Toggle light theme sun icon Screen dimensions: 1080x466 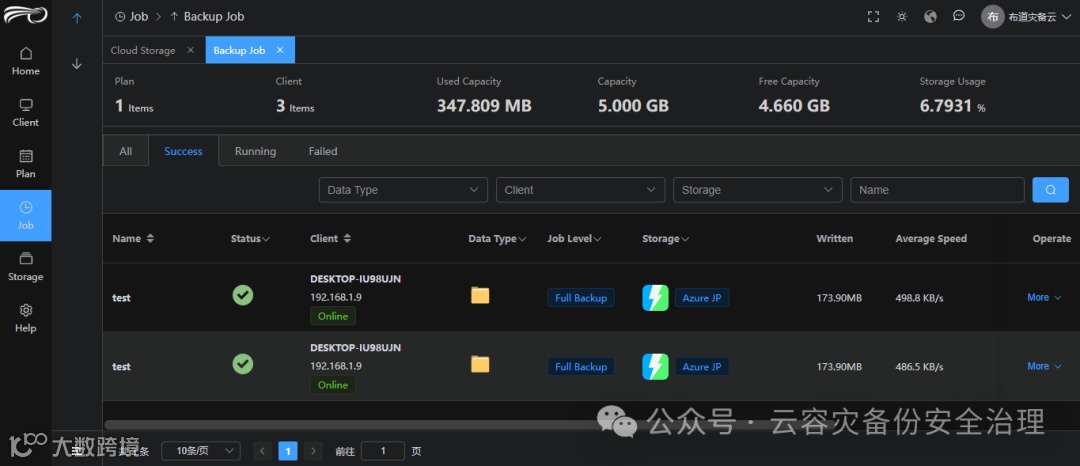coord(902,17)
